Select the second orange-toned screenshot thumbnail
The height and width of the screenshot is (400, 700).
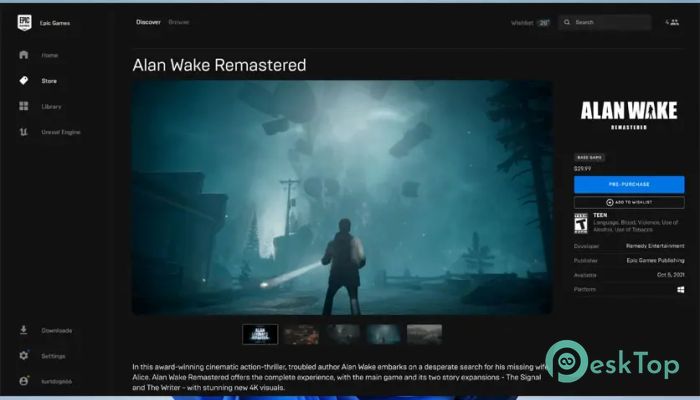click(x=301, y=334)
